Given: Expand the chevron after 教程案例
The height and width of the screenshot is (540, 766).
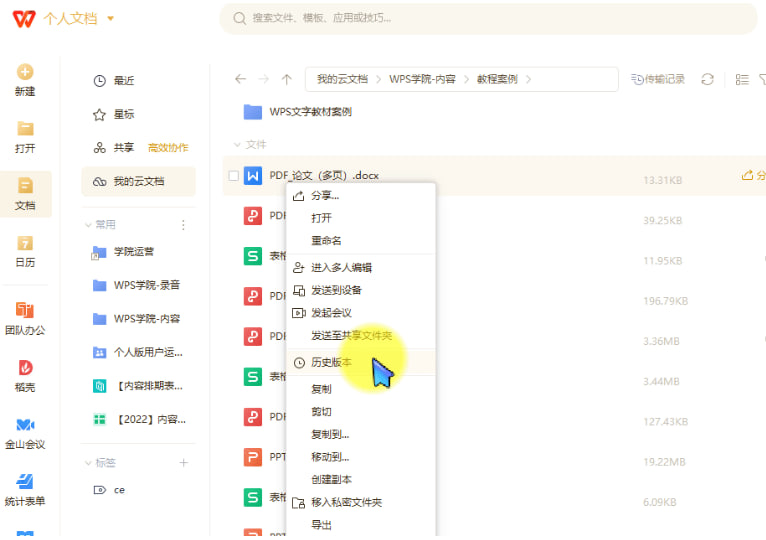Looking at the screenshot, I should tap(528, 79).
